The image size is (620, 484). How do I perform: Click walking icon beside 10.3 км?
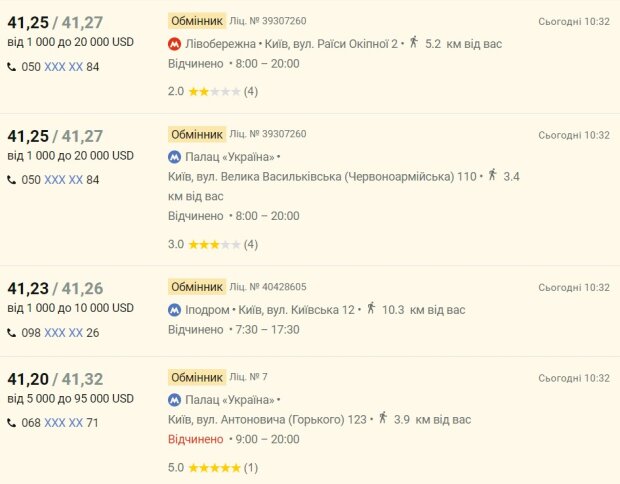(371, 309)
